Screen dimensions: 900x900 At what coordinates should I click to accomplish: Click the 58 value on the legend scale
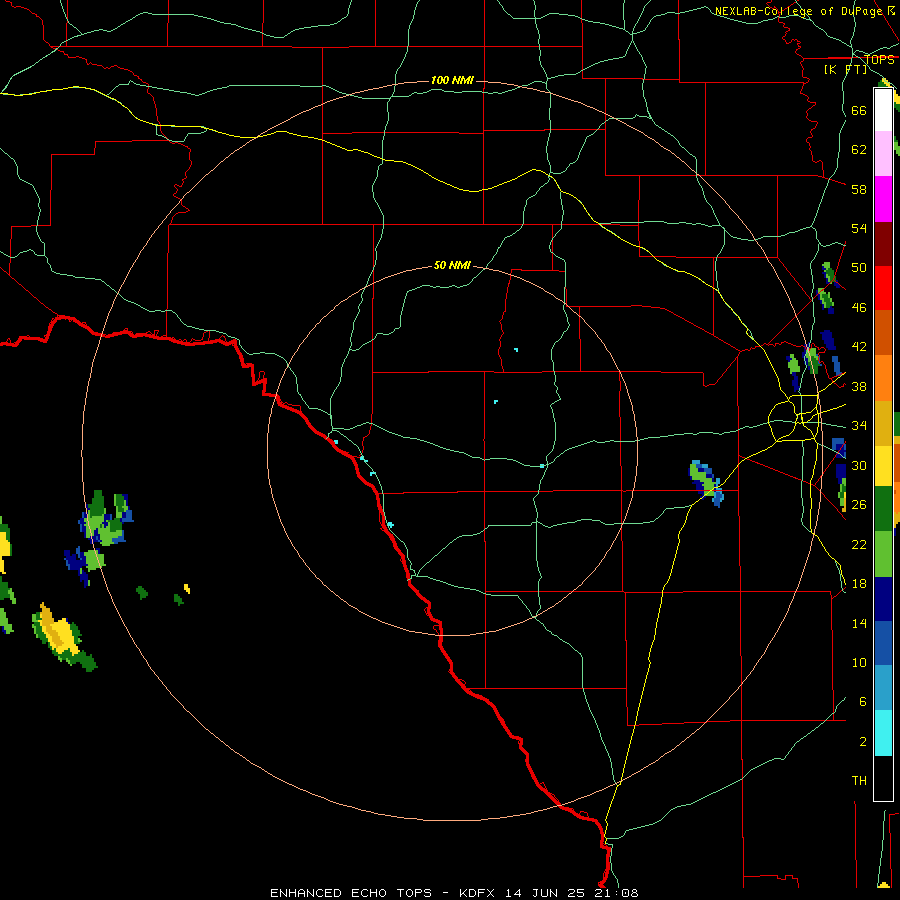[859, 189]
